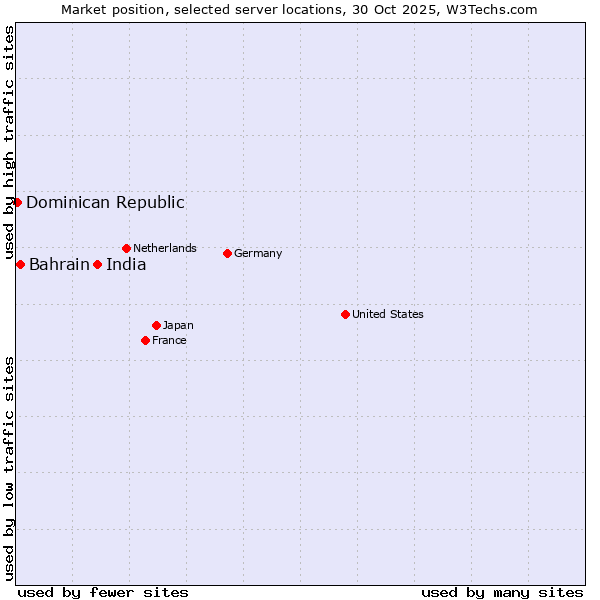This screenshot has height=600, width=600.
Task: Select the Germany data point marker
Action: pyautogui.click(x=227, y=253)
